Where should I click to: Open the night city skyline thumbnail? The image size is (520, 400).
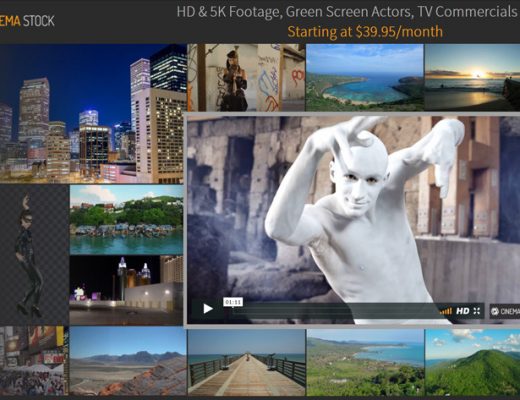tap(93, 114)
